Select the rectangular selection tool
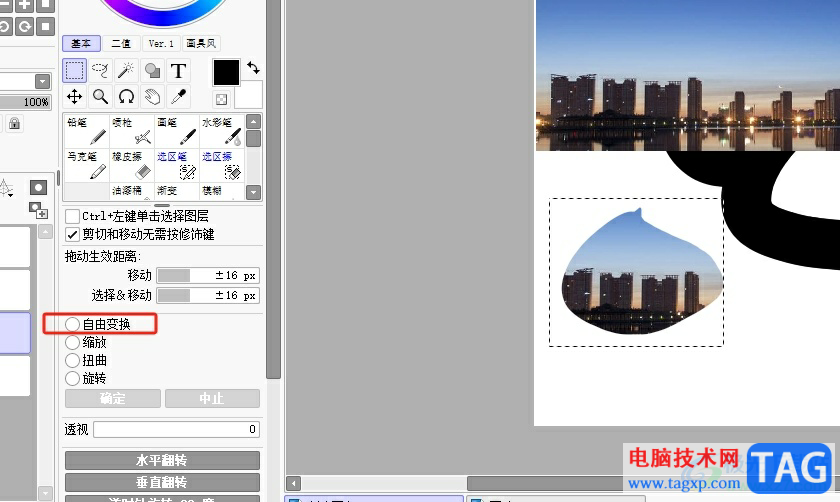Viewport: 840px width, 502px height. (x=74, y=70)
